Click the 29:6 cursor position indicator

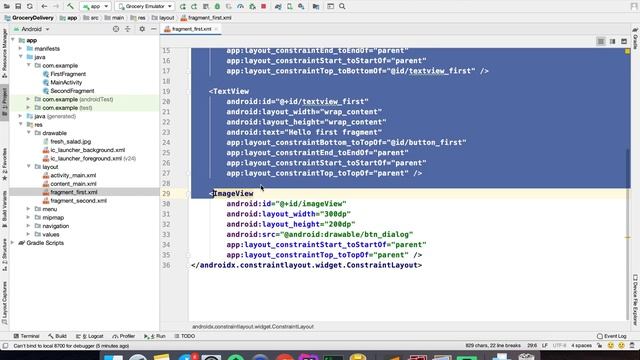point(532,346)
